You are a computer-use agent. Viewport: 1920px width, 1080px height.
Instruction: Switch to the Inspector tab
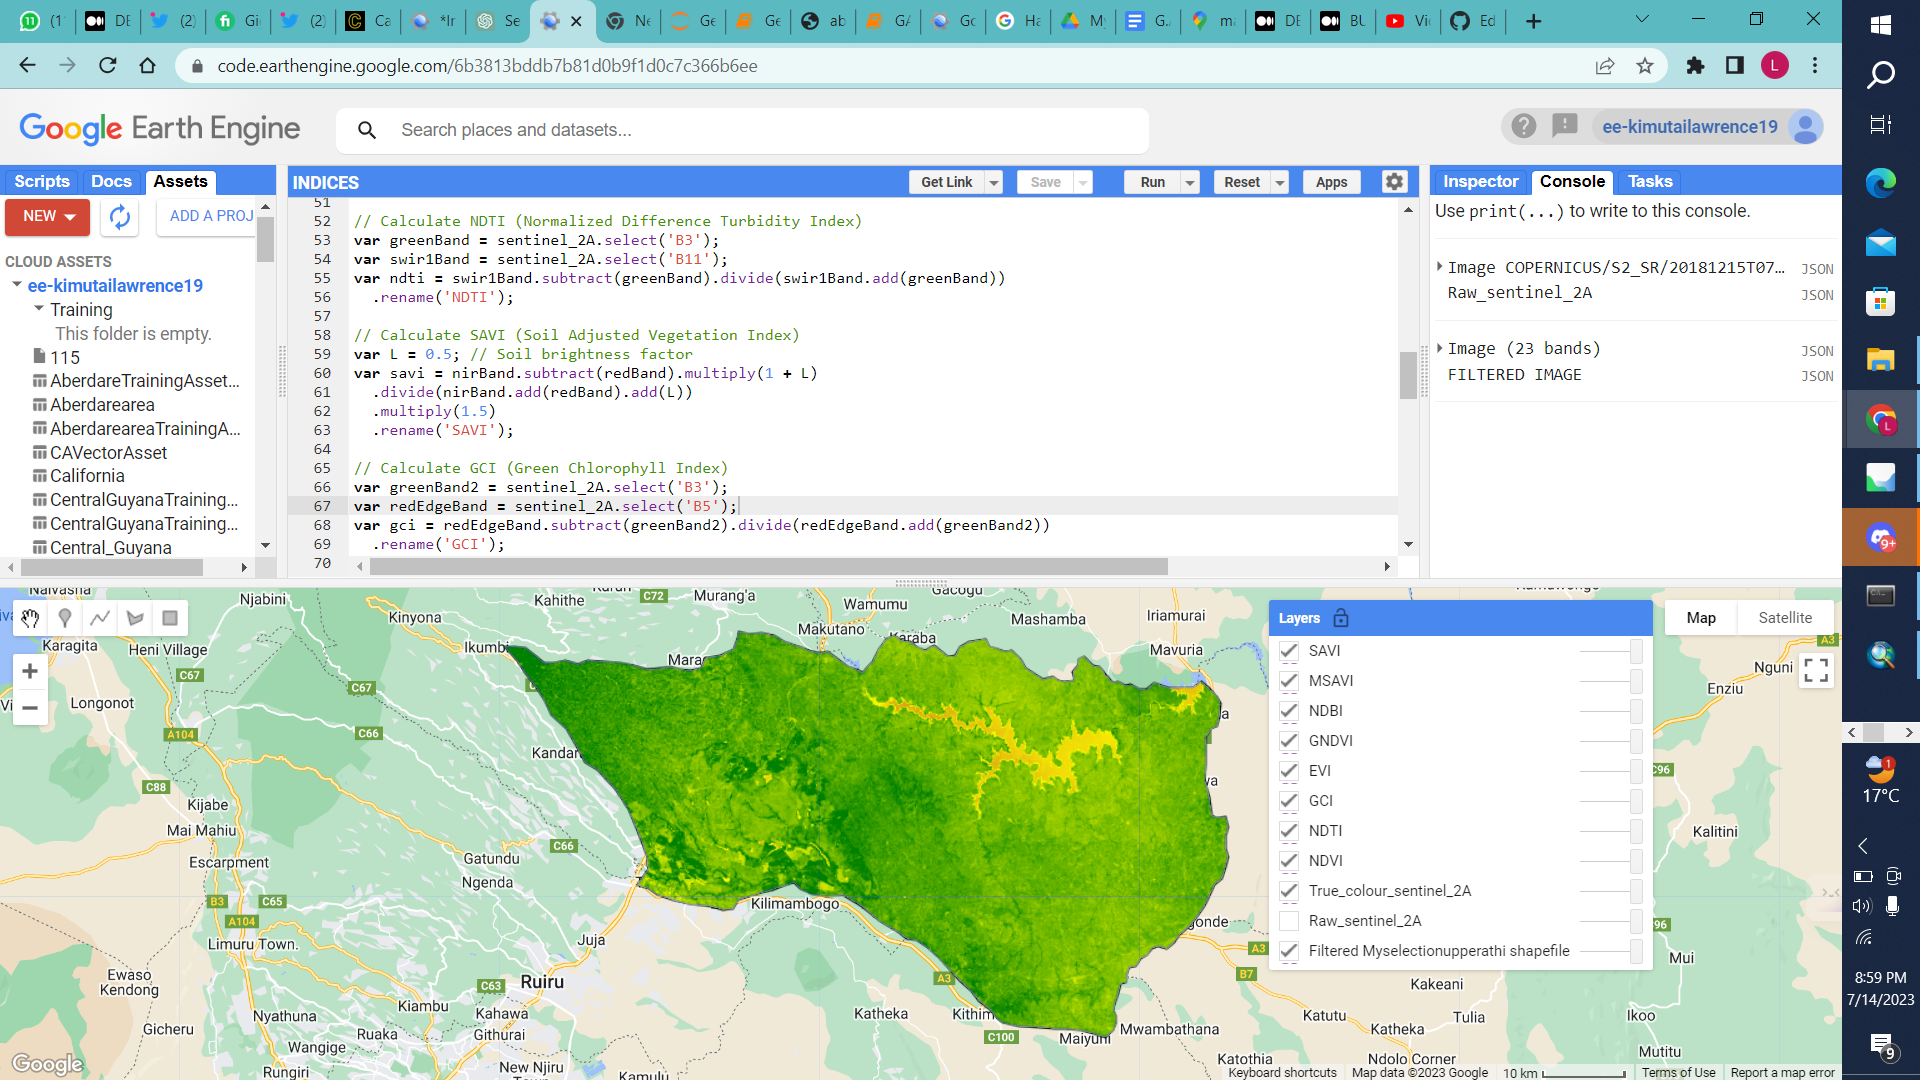(x=1479, y=181)
